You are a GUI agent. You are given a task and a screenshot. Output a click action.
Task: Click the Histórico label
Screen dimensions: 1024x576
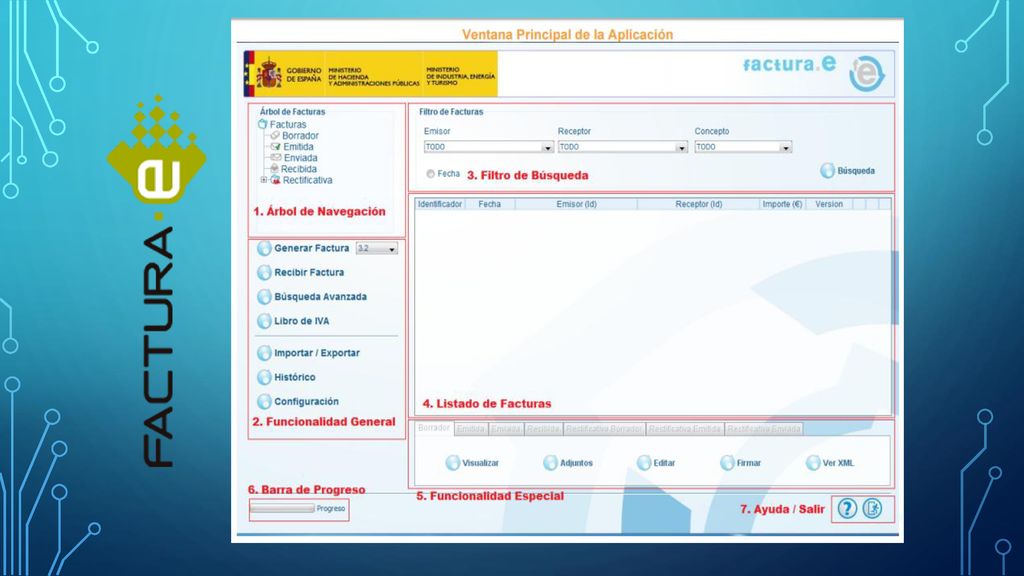tap(295, 377)
